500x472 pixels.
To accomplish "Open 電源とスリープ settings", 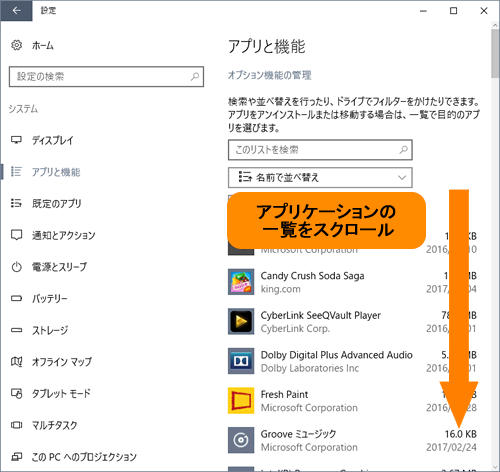I will 59,267.
